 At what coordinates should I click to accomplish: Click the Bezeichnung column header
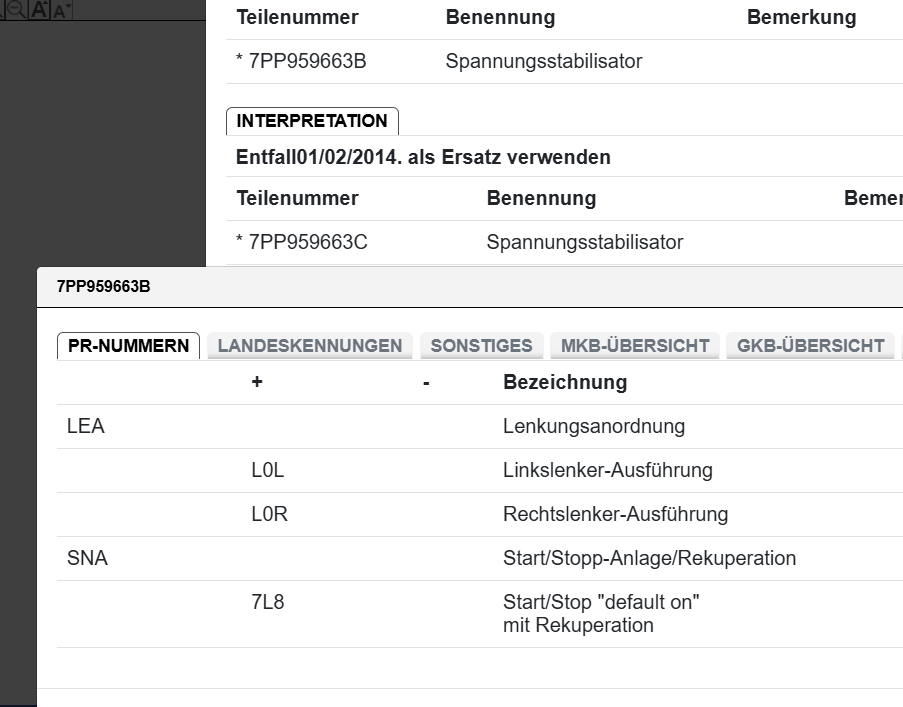pyautogui.click(x=565, y=382)
